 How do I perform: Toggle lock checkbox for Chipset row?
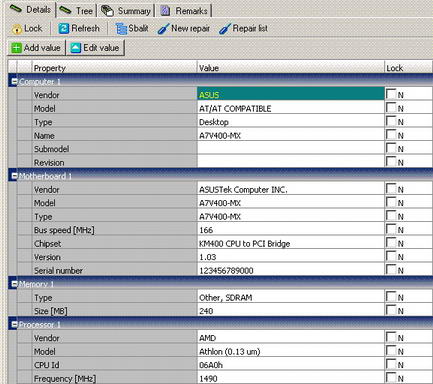point(391,243)
